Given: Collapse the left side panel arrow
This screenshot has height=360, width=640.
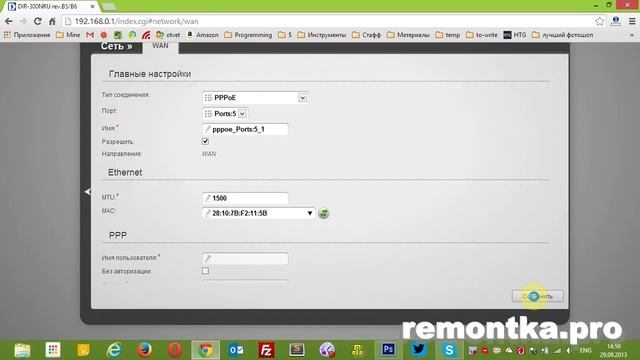Looking at the screenshot, I should coord(87,191).
